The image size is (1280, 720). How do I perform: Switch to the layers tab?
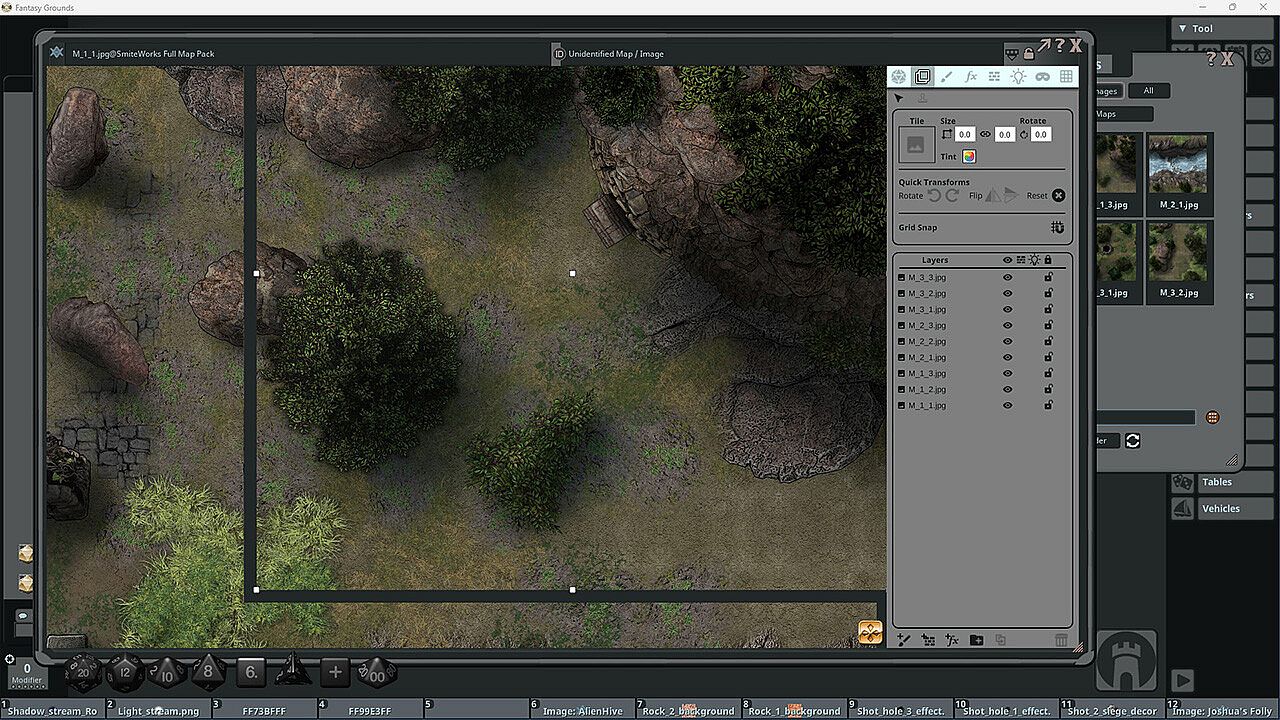pos(922,77)
